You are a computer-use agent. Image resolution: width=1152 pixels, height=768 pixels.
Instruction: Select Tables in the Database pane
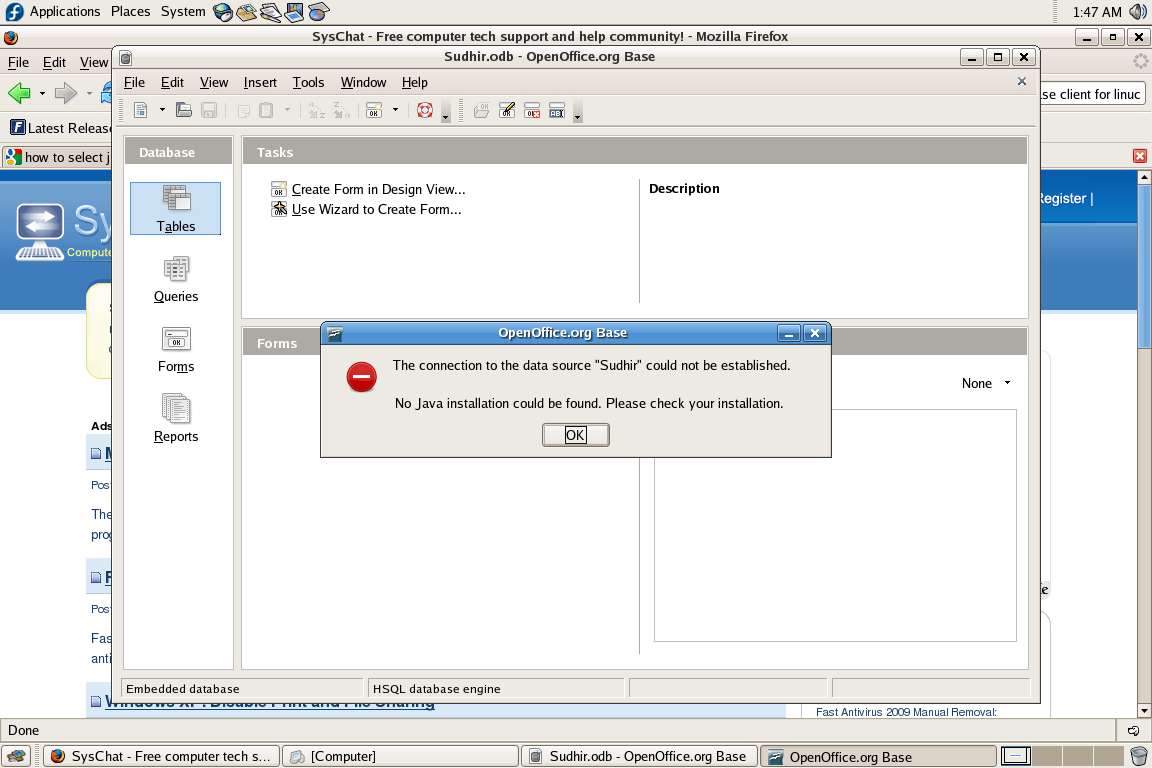click(176, 209)
